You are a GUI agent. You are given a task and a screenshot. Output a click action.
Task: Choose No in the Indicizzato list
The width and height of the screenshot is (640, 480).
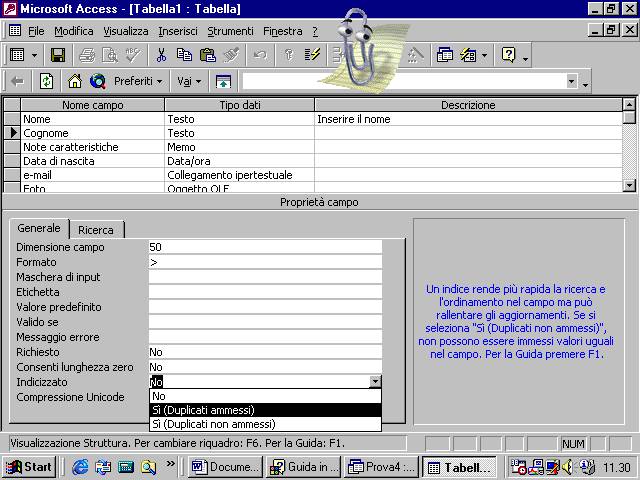coord(265,396)
